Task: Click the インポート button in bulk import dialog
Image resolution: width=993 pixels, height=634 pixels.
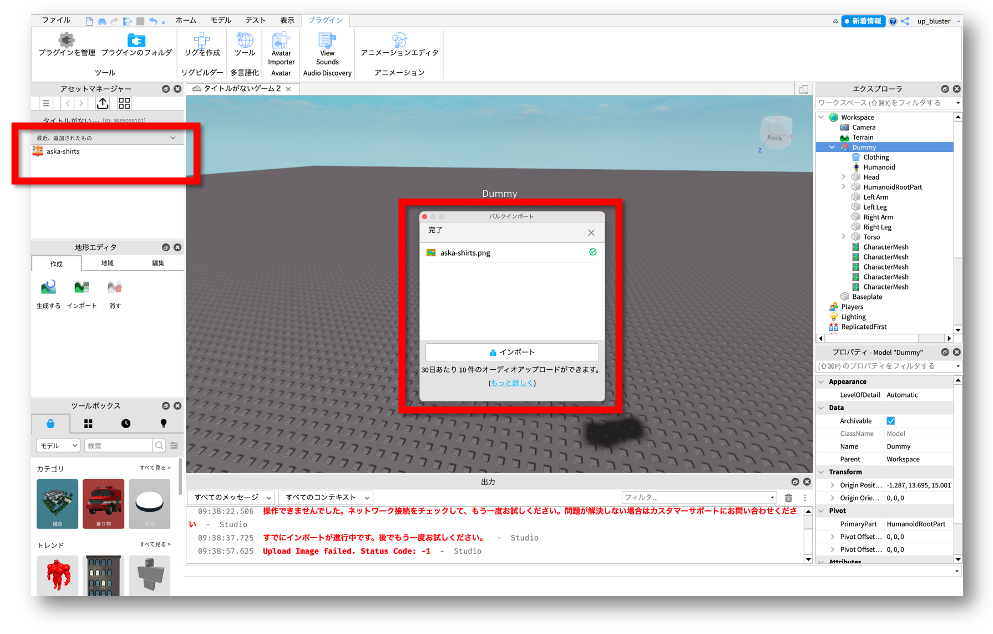Action: pyautogui.click(x=511, y=352)
